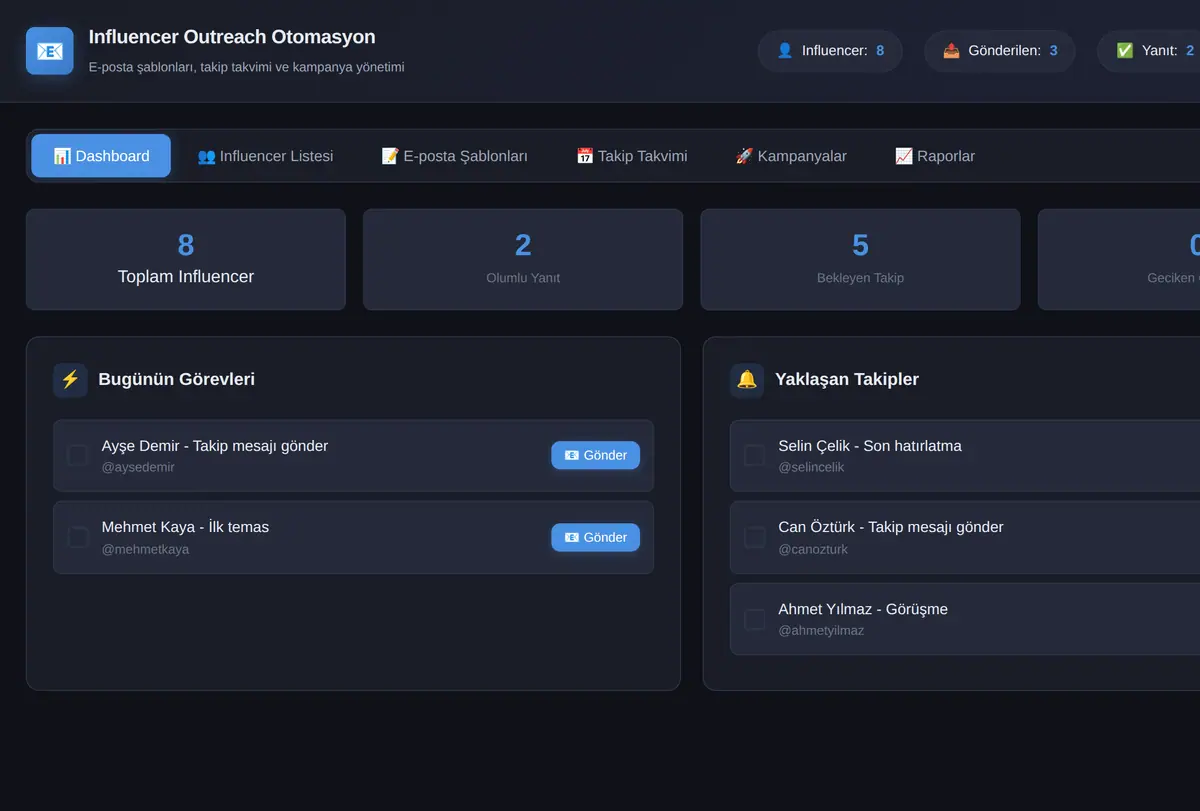Click the Toplam Influencer stat card
The height and width of the screenshot is (811, 1200).
(186, 259)
